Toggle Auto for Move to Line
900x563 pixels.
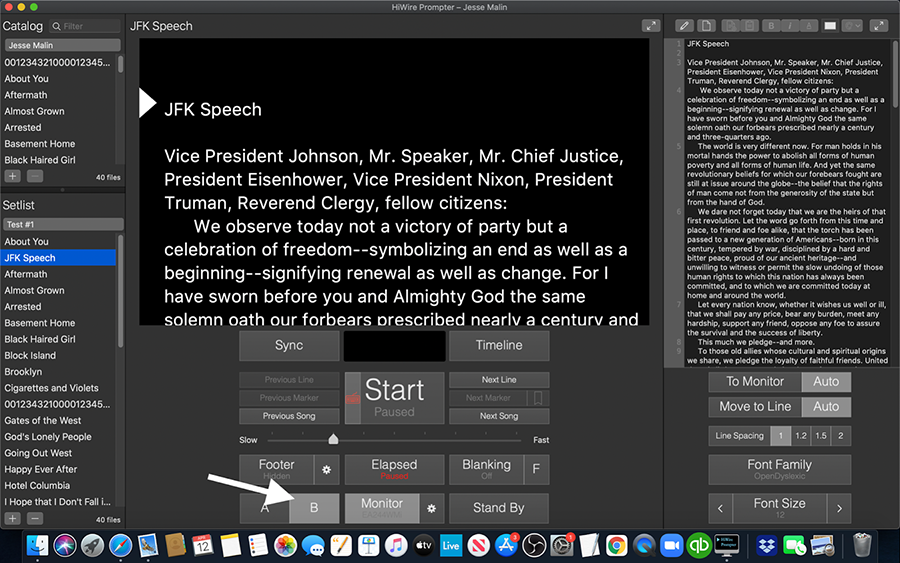[826, 406]
